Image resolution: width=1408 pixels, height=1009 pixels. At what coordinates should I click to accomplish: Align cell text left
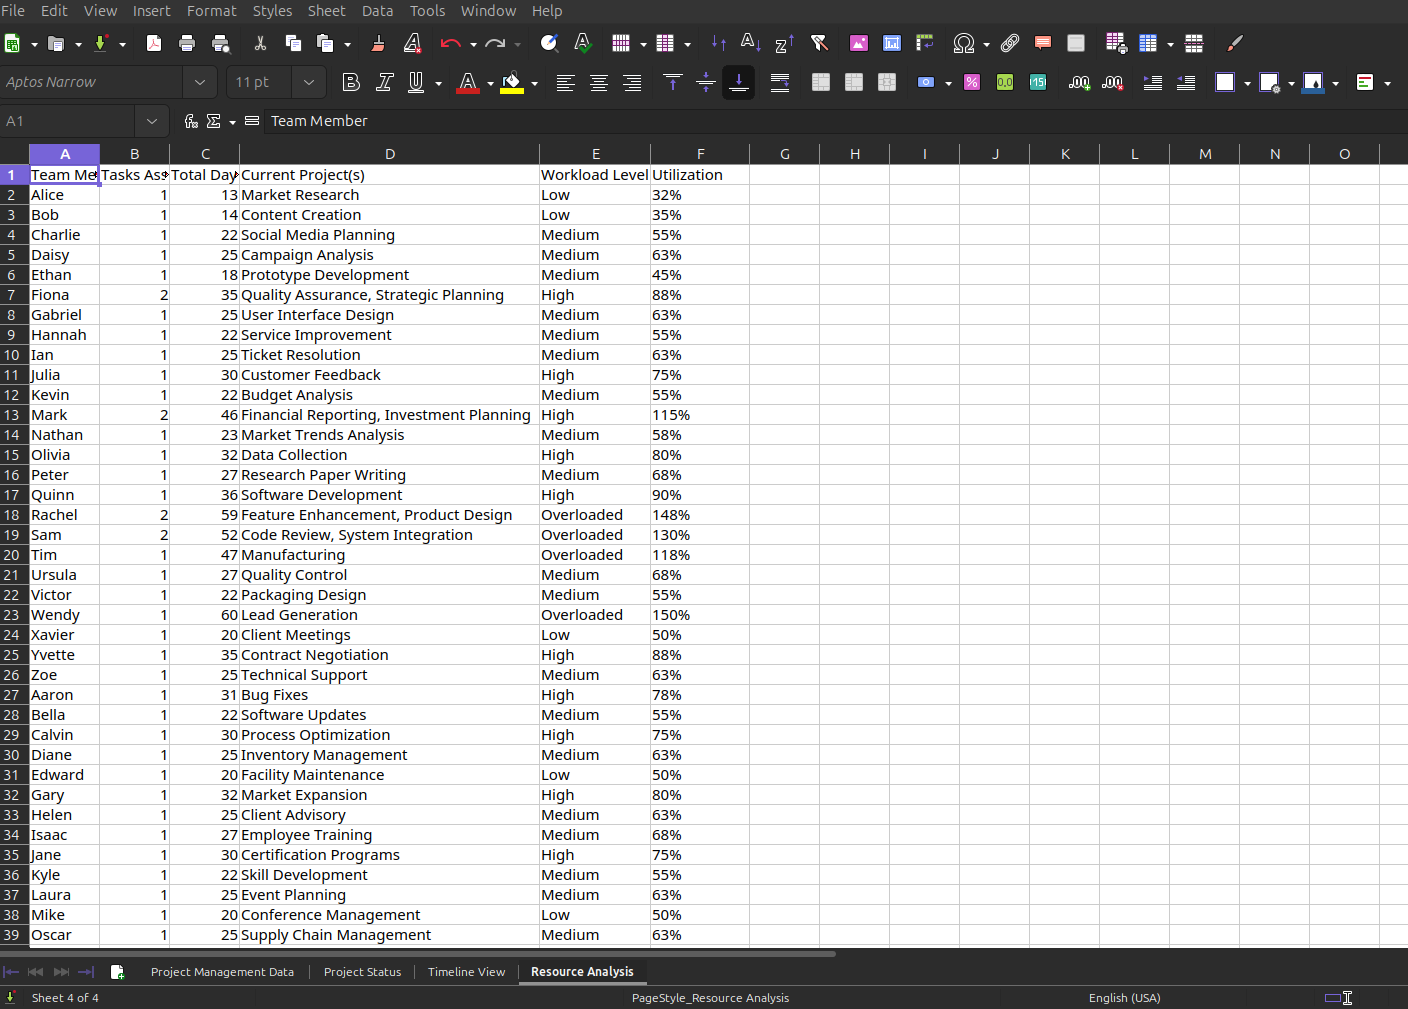point(565,82)
